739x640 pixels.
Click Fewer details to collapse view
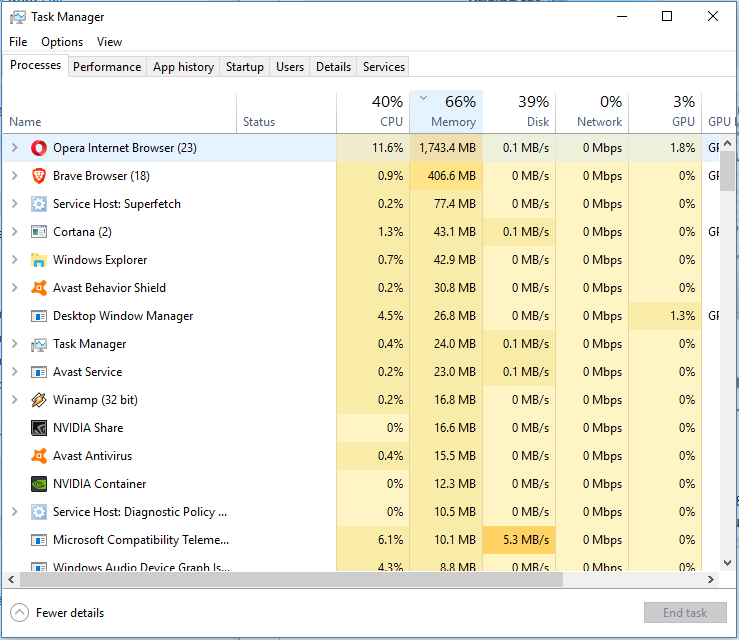[57, 613]
